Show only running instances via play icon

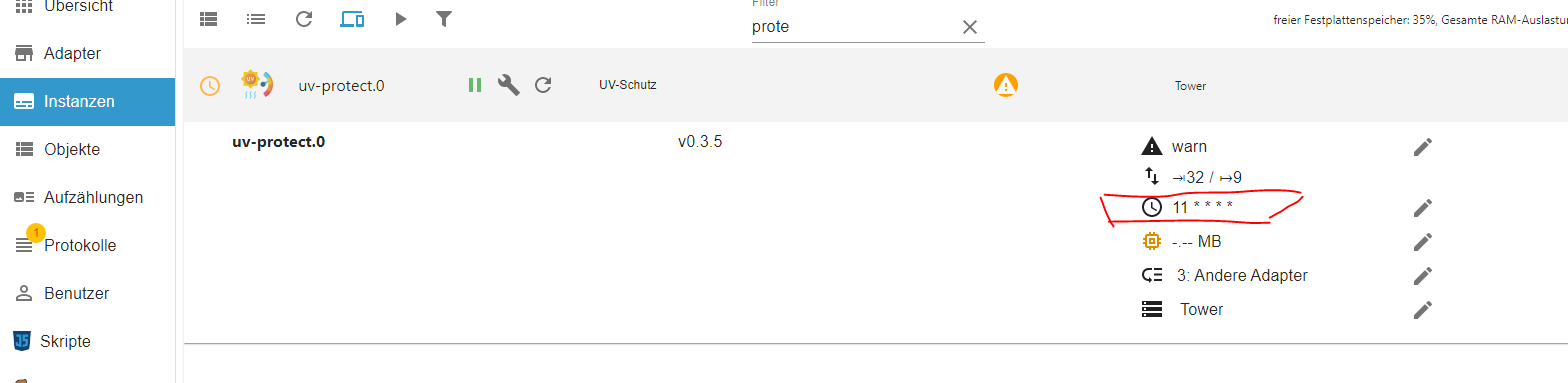click(401, 19)
